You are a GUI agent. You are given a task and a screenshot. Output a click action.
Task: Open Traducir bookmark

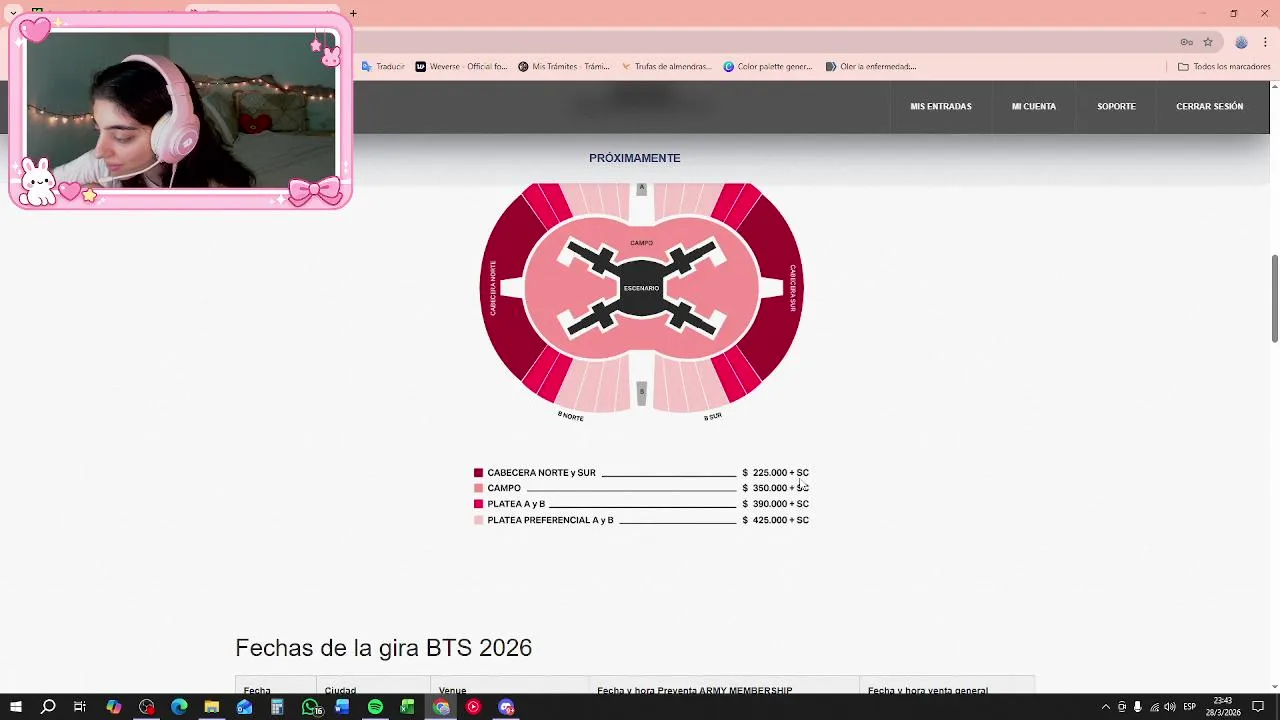point(383,67)
